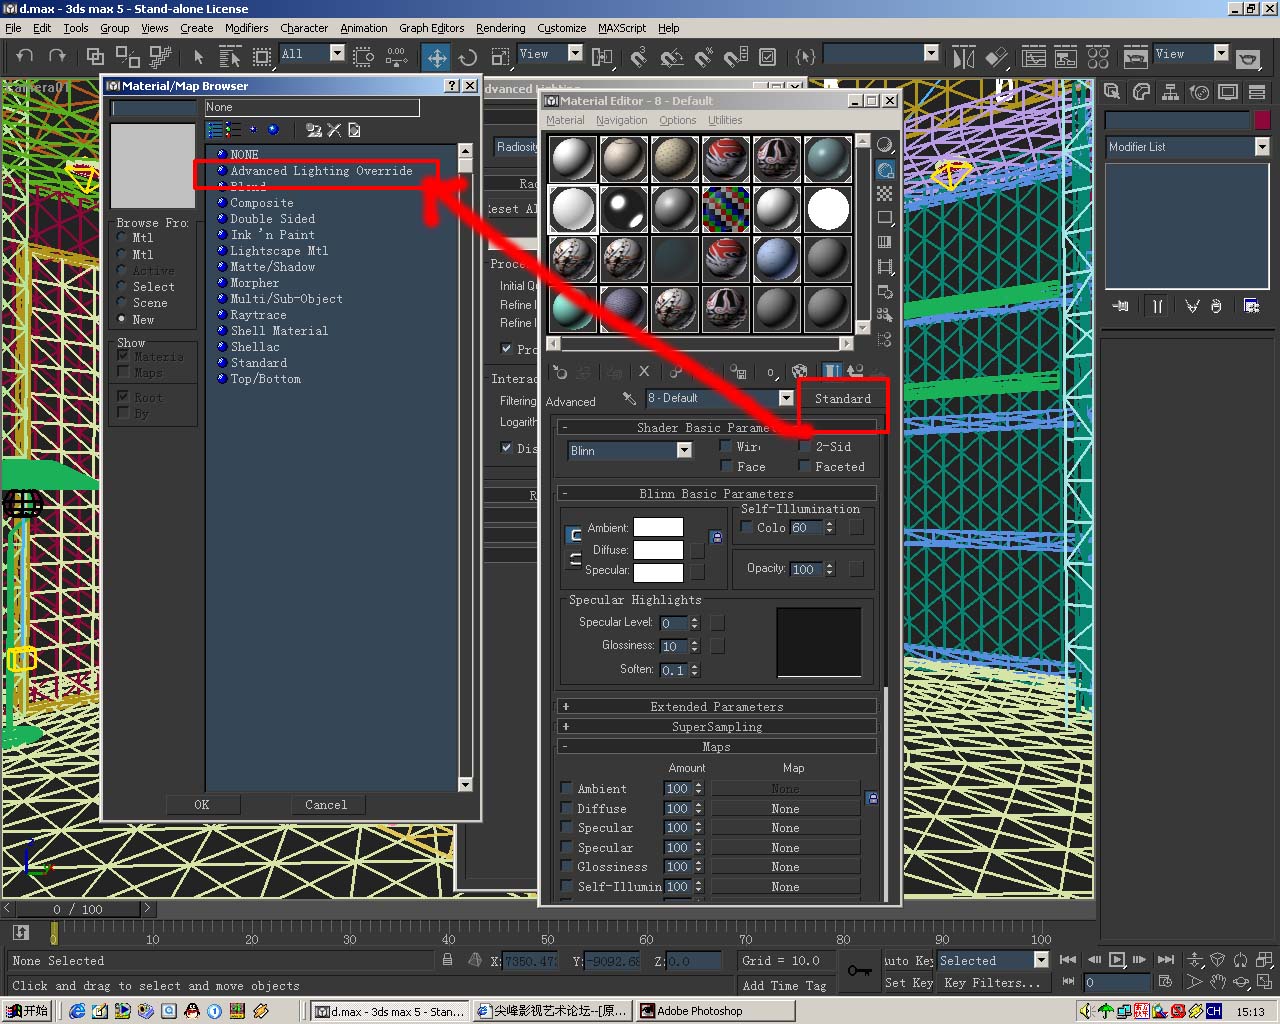Image resolution: width=1280 pixels, height=1024 pixels.
Task: Pick material from object eyedropper
Action: coord(629,398)
